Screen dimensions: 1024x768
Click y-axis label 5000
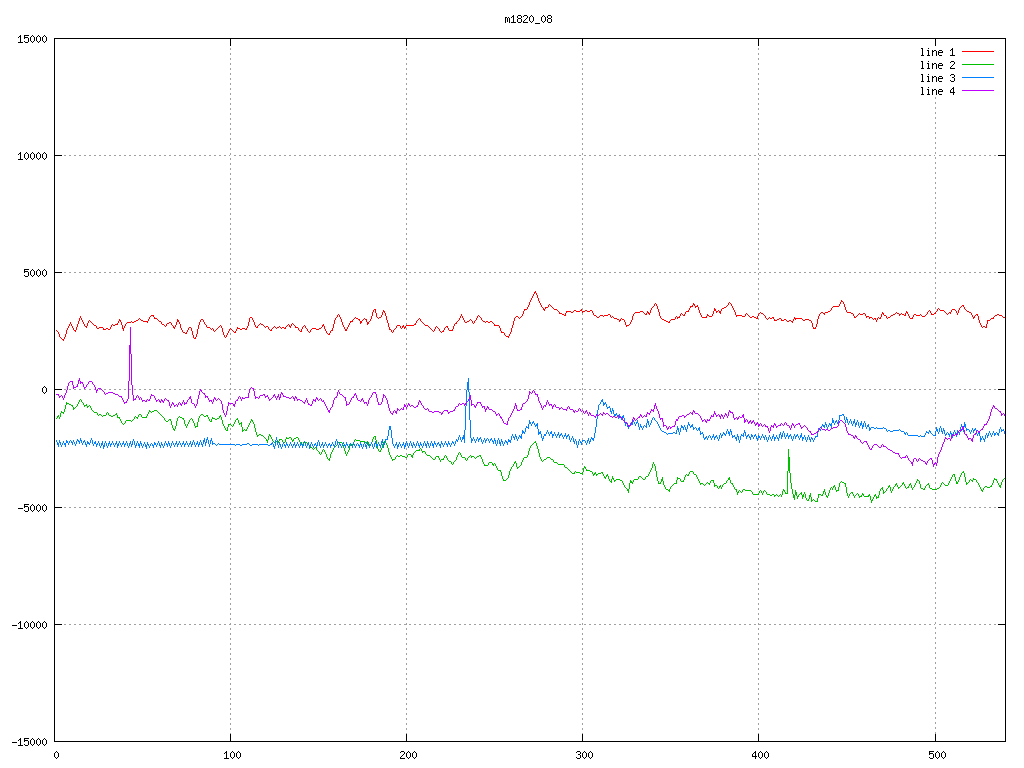(x=36, y=273)
